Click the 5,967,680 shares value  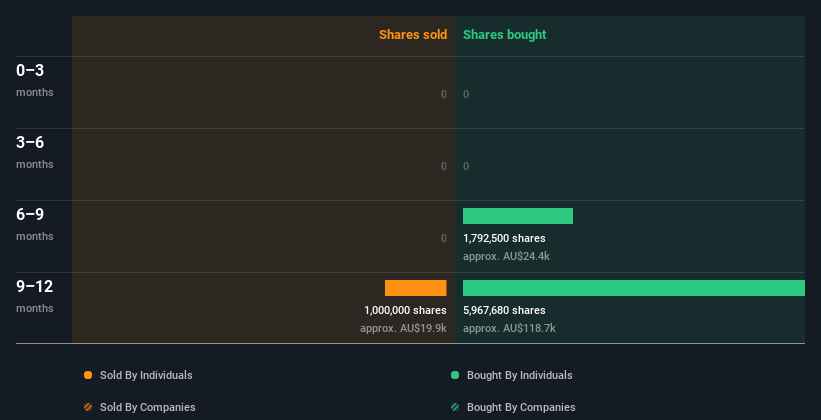(x=504, y=310)
